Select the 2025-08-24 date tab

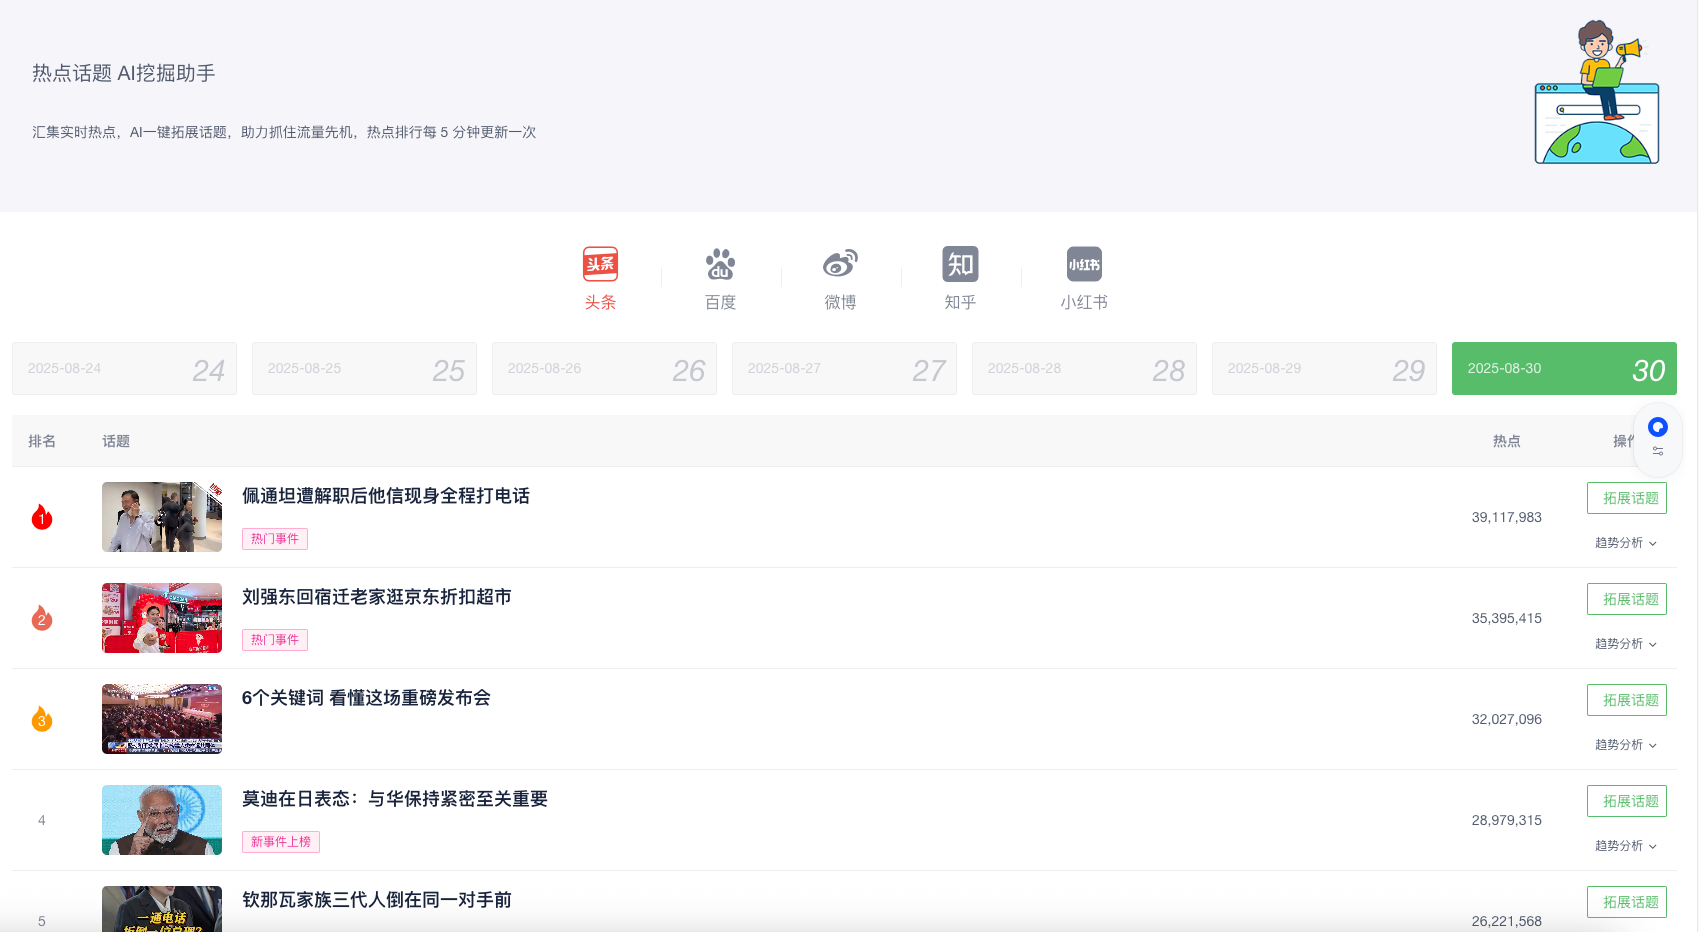pos(124,369)
